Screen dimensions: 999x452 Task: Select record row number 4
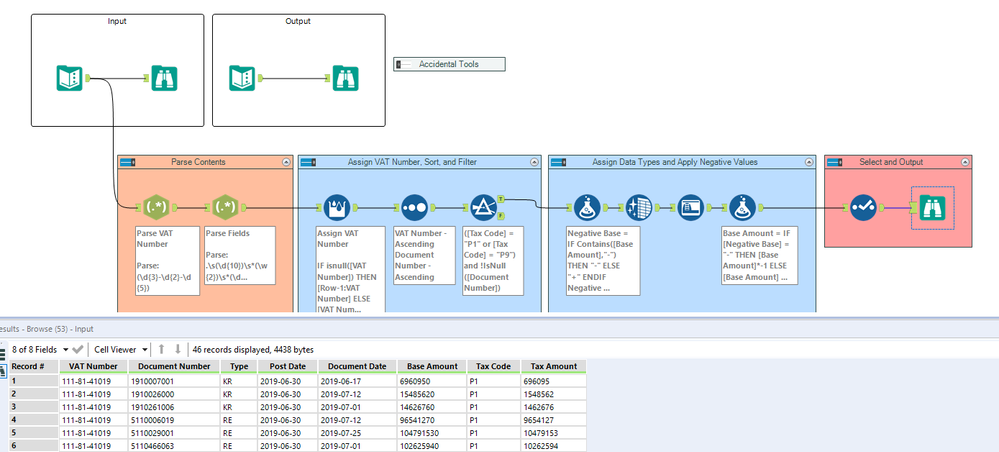(x=34, y=421)
